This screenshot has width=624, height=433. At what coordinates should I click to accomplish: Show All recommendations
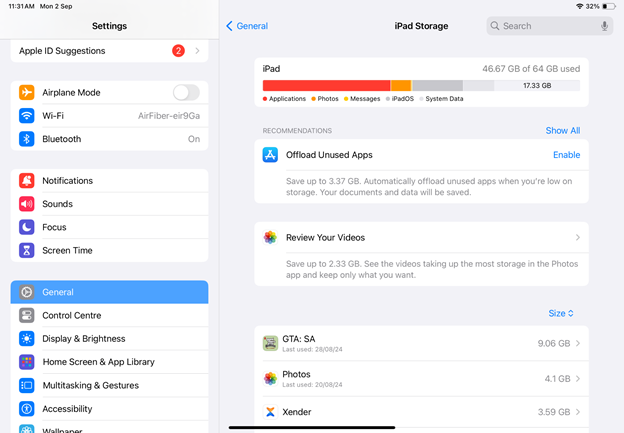(563, 131)
